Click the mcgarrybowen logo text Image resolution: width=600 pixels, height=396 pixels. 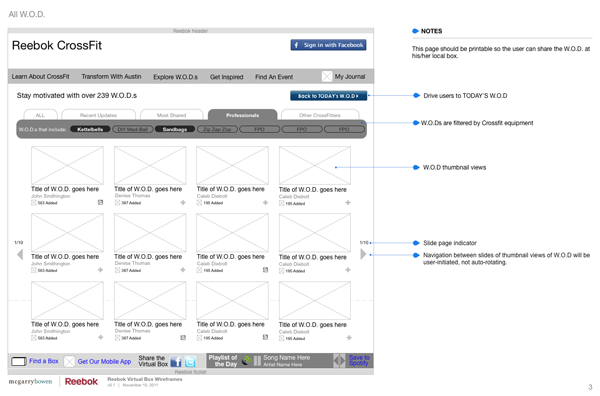click(30, 381)
